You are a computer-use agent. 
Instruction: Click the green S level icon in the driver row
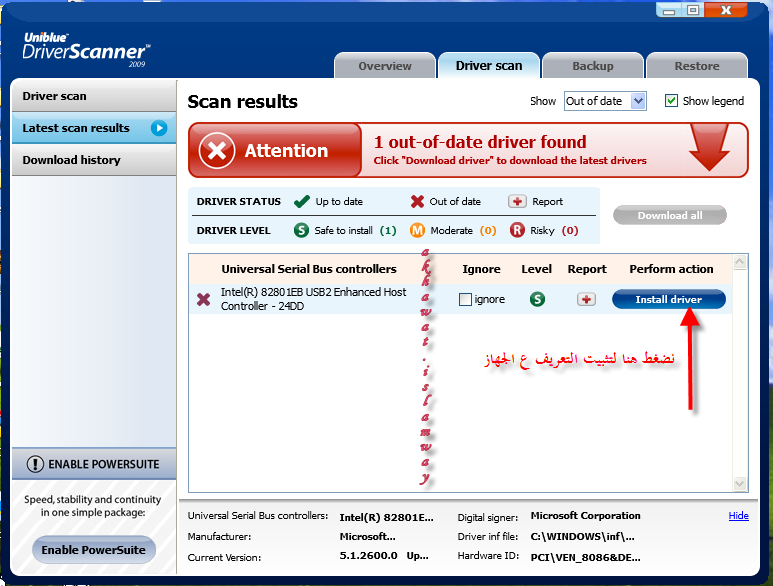click(x=537, y=299)
